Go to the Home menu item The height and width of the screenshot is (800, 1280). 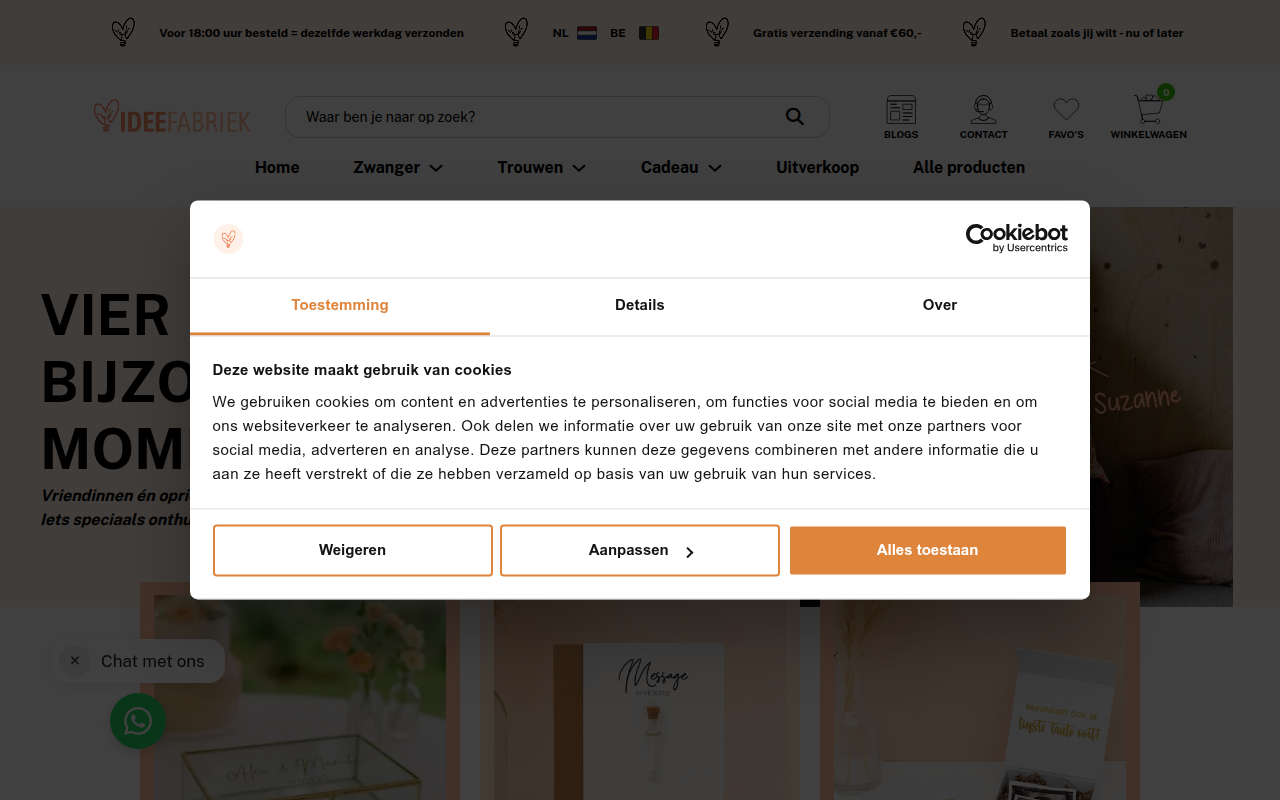(x=277, y=167)
